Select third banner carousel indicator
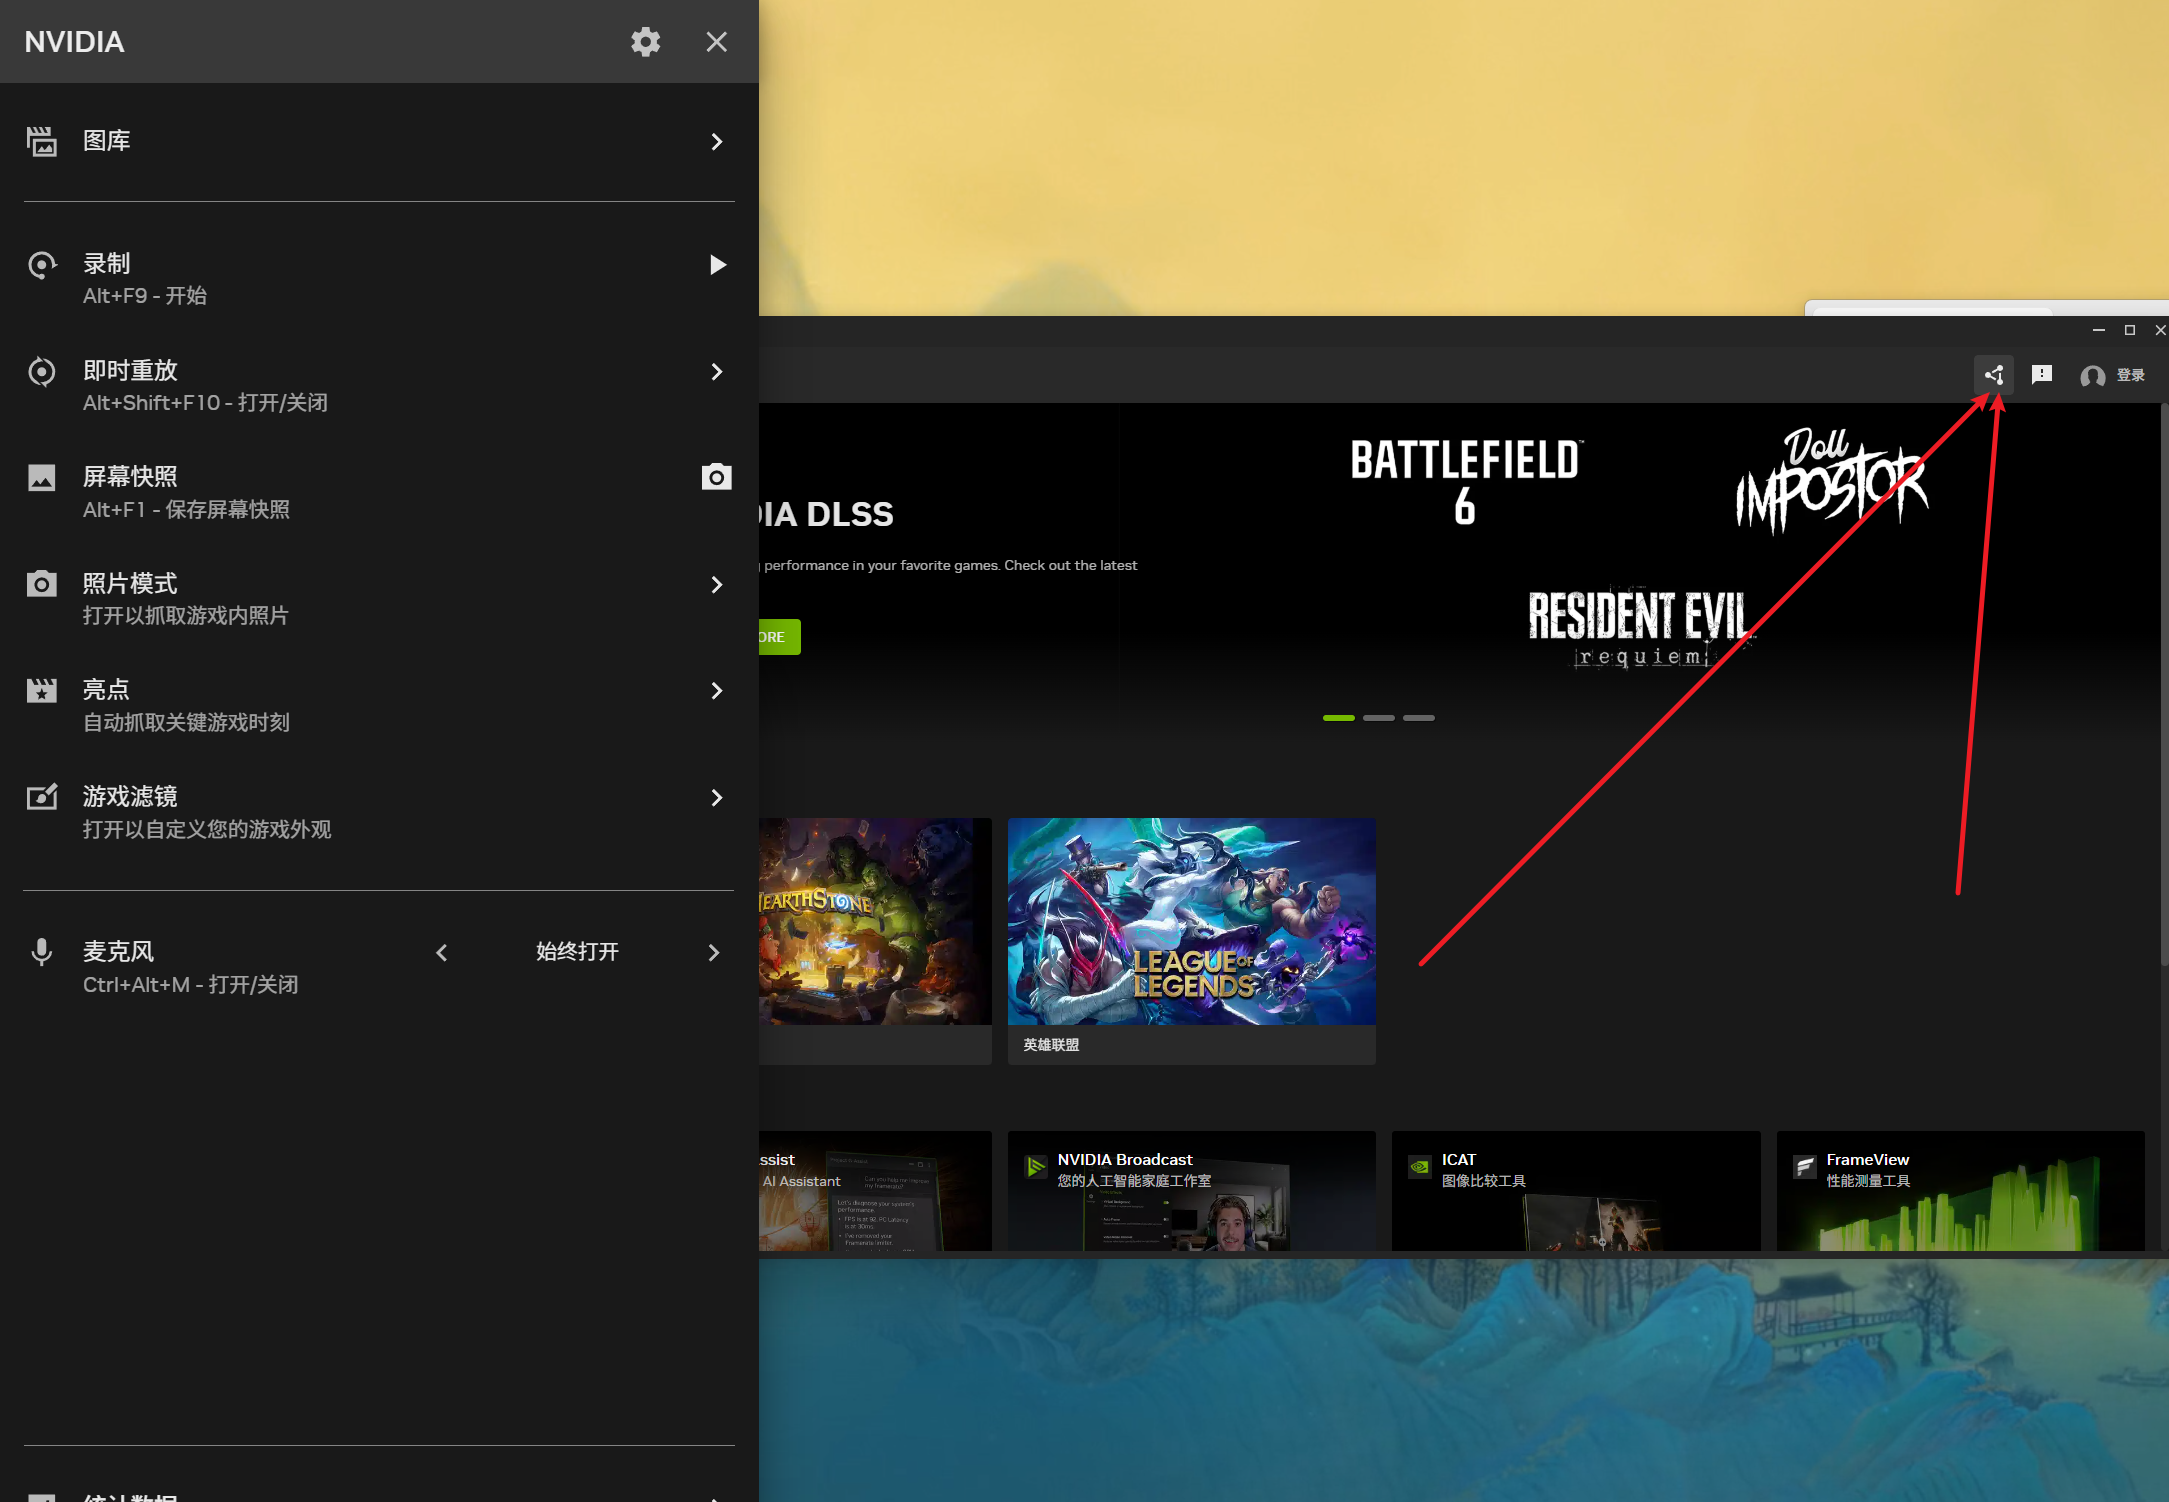 tap(1418, 718)
